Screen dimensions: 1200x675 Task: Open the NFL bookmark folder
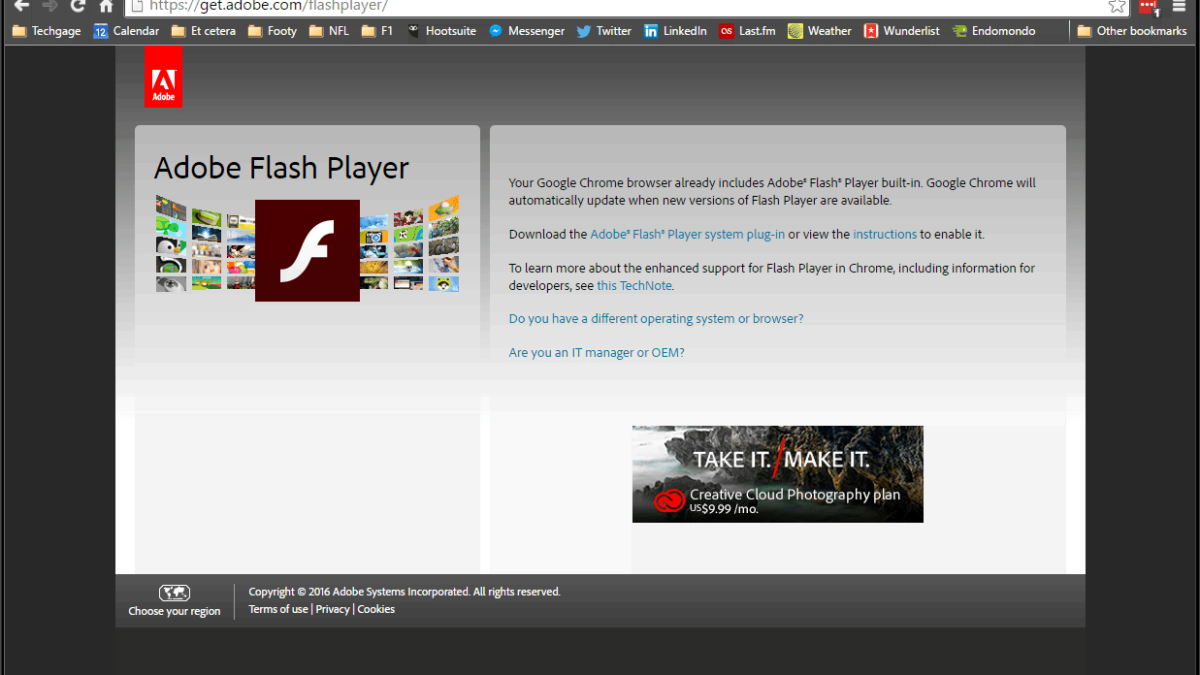pos(329,31)
